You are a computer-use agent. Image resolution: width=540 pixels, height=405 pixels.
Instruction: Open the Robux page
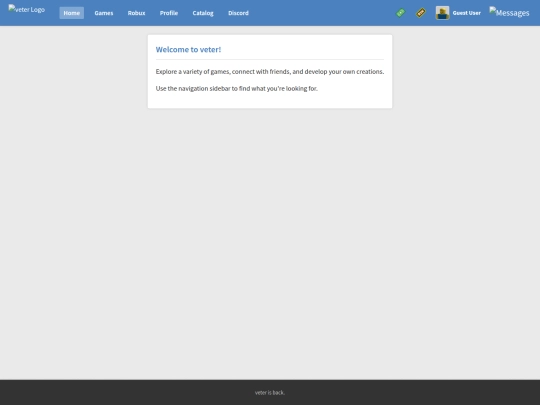click(x=136, y=13)
